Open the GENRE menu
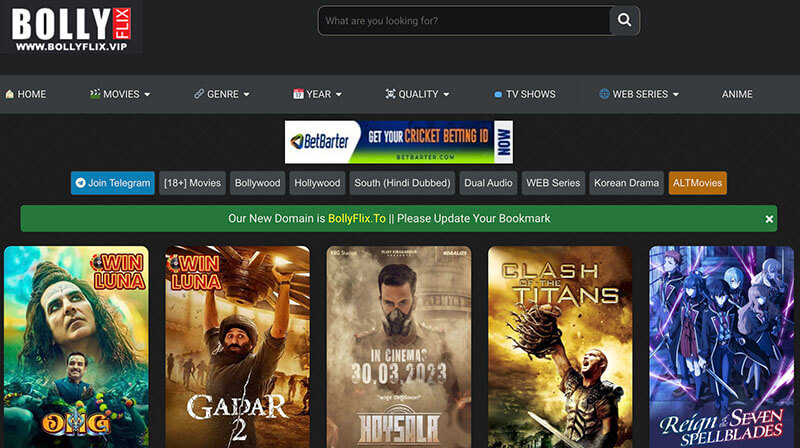Image resolution: width=800 pixels, height=448 pixels. pos(222,94)
